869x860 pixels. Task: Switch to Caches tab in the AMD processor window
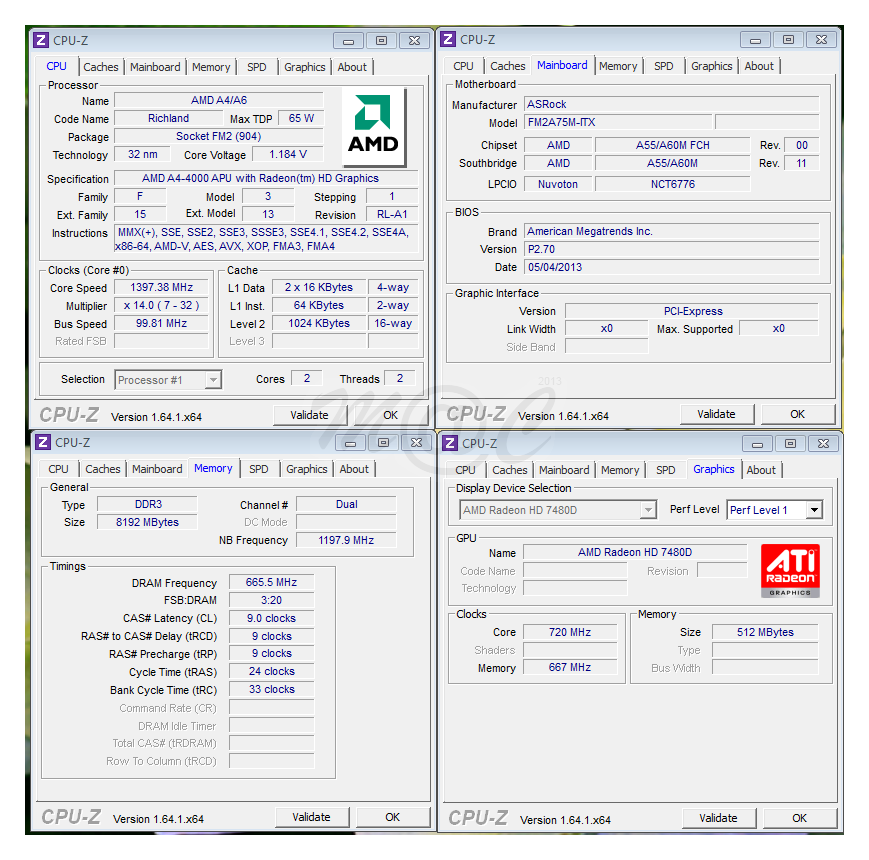[x=101, y=67]
